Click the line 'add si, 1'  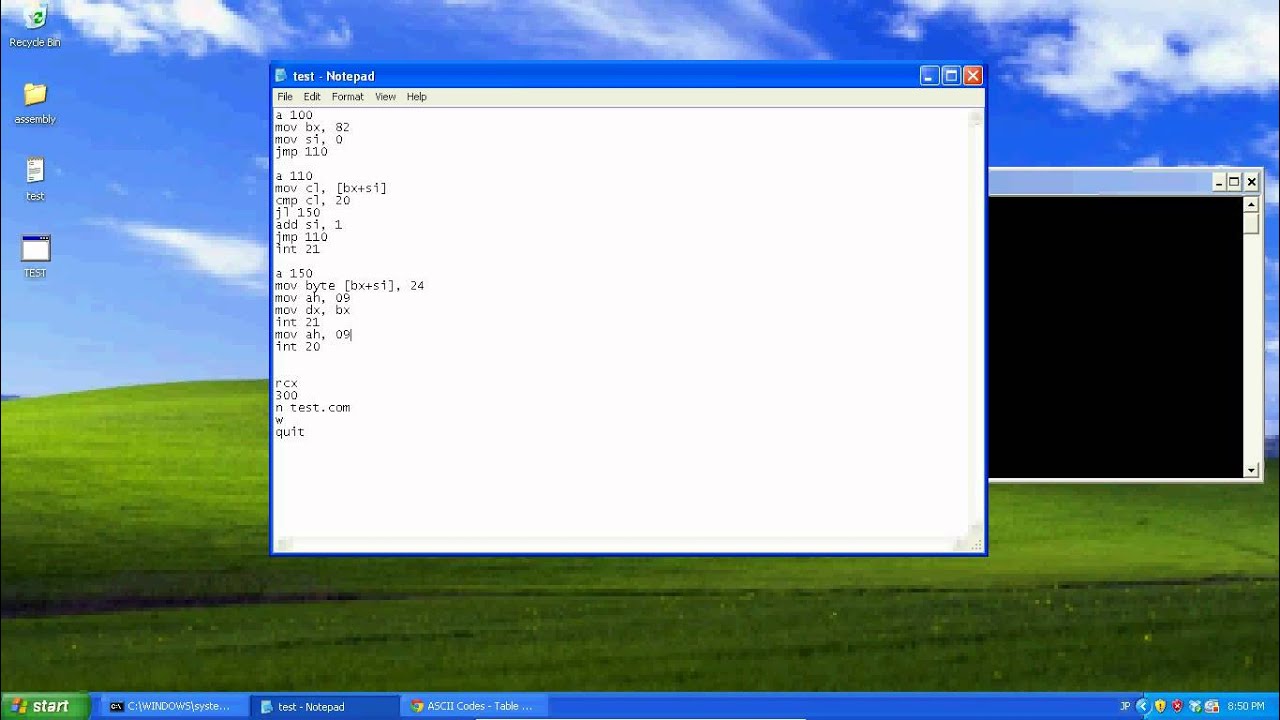click(x=308, y=225)
